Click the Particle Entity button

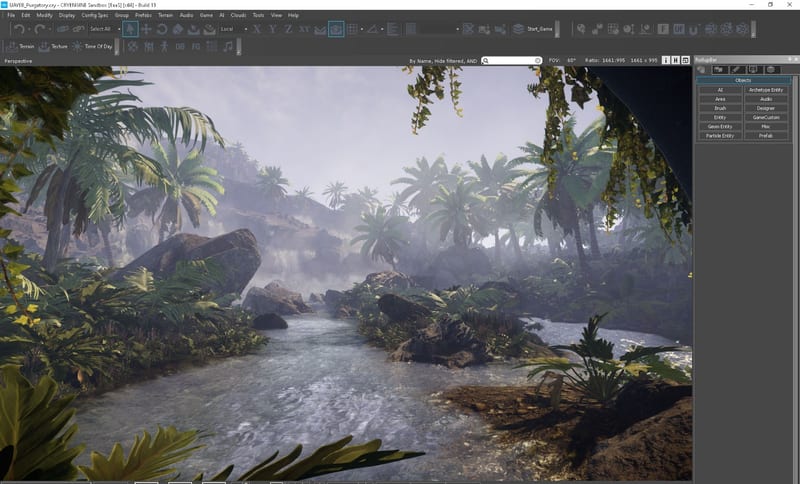click(x=720, y=136)
